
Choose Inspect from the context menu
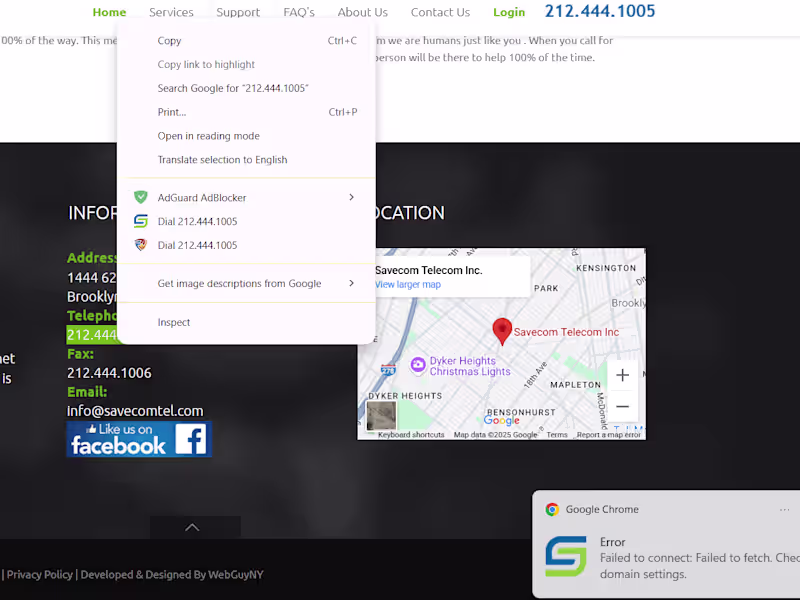173,322
